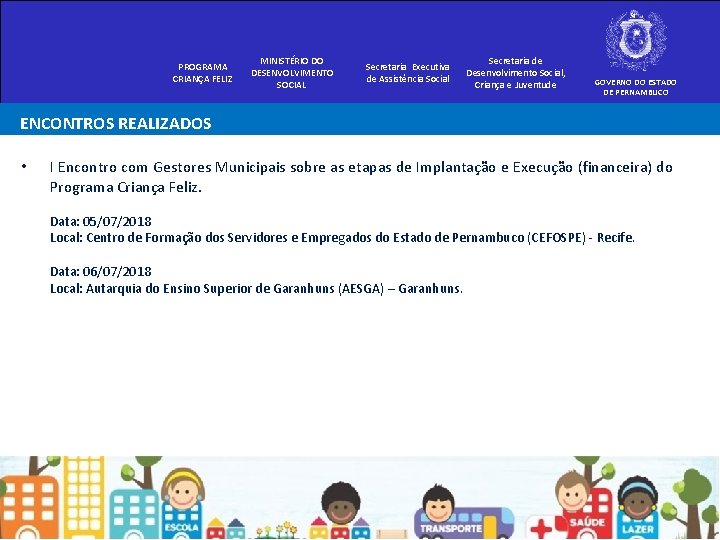Click the 'Programa Criança Feliz.' line
This screenshot has height=540, width=720.
[126, 187]
